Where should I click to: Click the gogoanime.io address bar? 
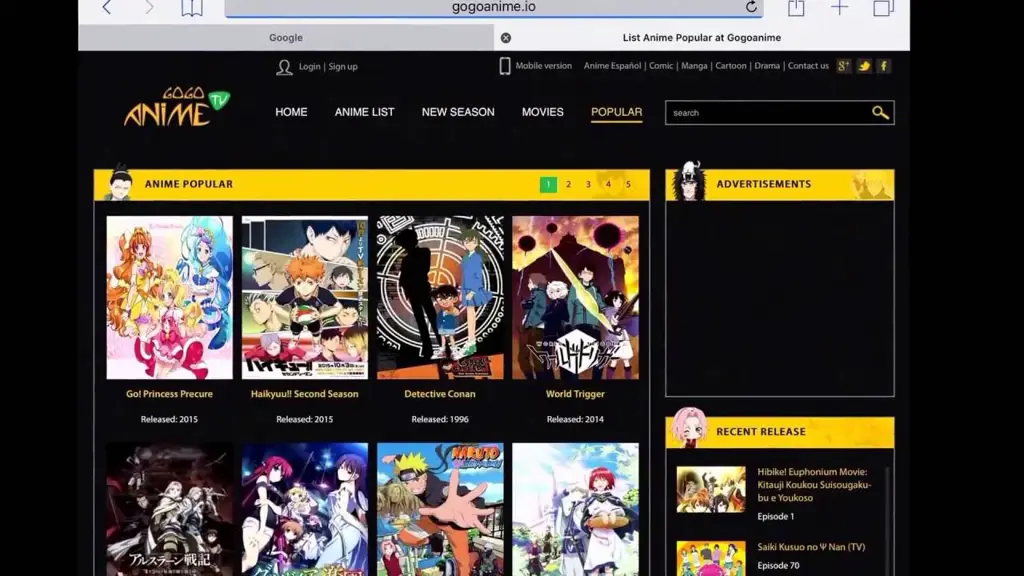[x=494, y=7]
